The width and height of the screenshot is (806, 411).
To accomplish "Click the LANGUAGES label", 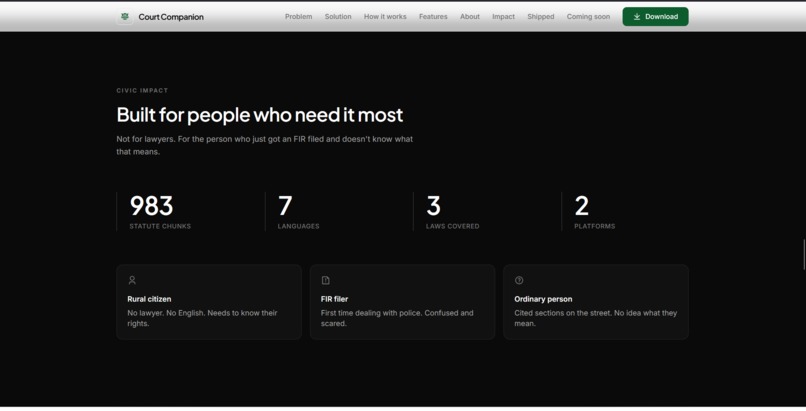I will point(298,226).
